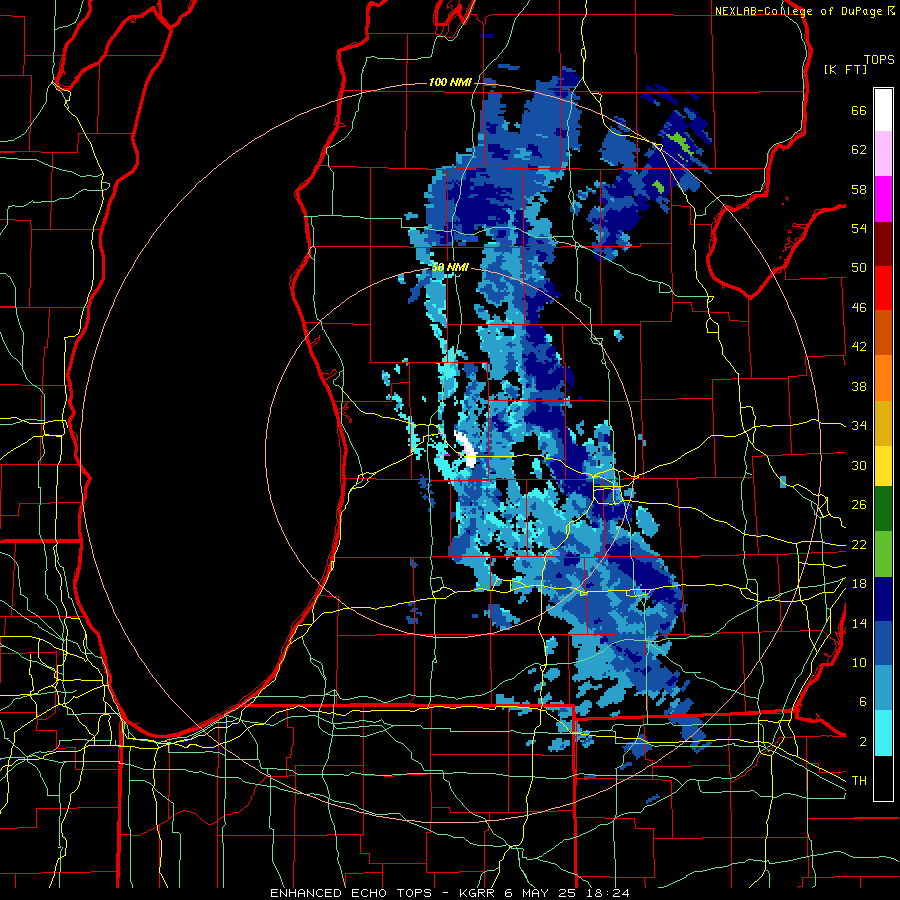This screenshot has width=900, height=900.
Task: Click the "18" scale number
Action: (859, 584)
